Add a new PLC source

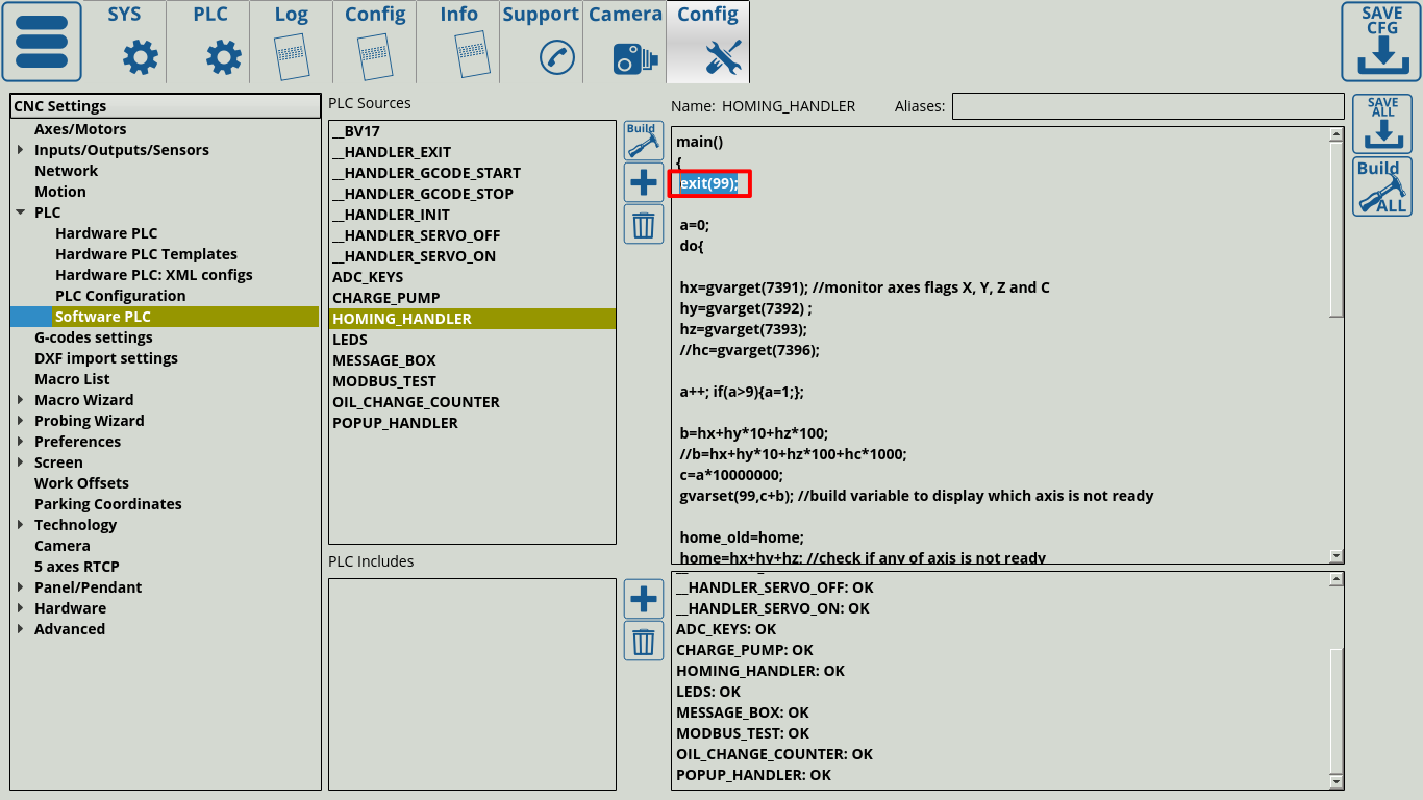pyautogui.click(x=643, y=183)
